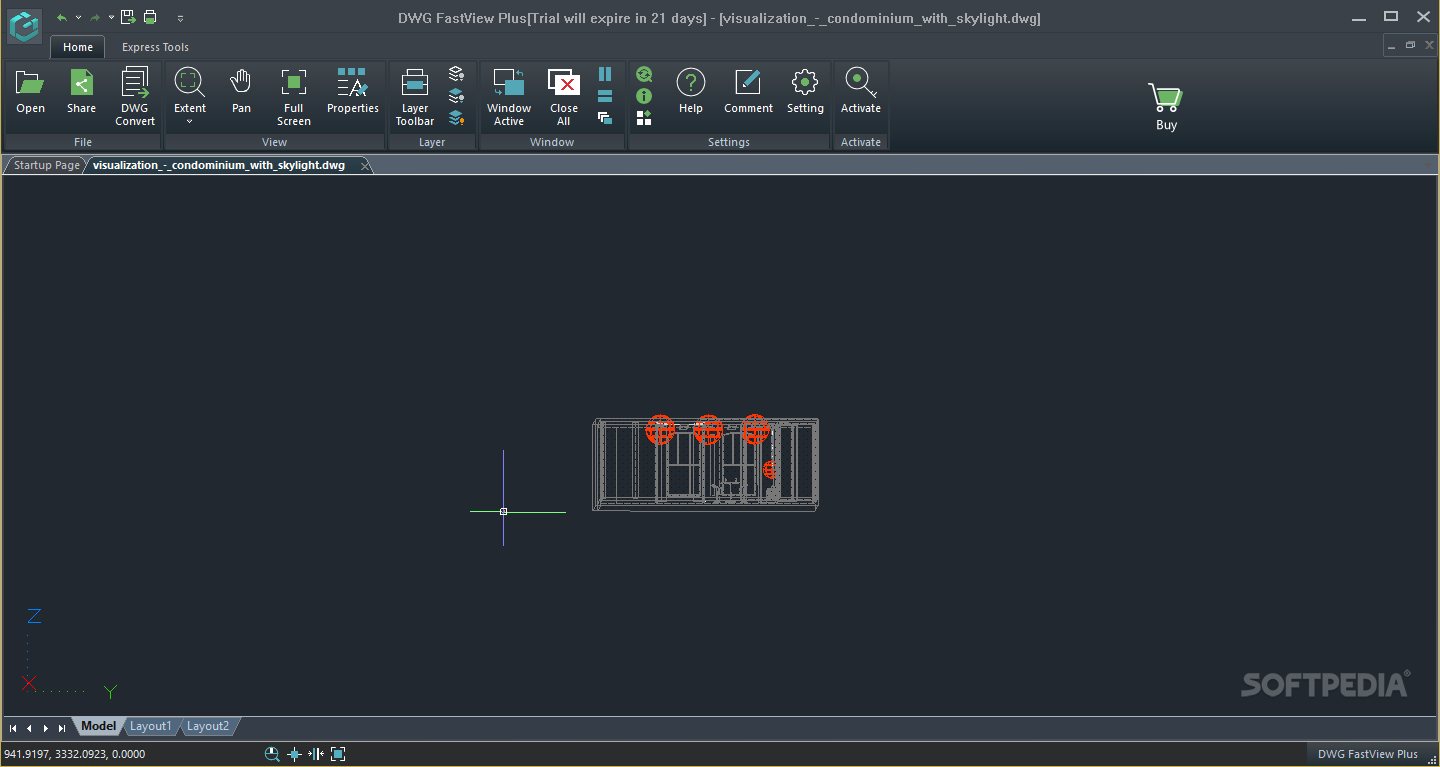Viewport: 1440px width, 767px height.
Task: Show the Layer Toolbar
Action: 415,97
